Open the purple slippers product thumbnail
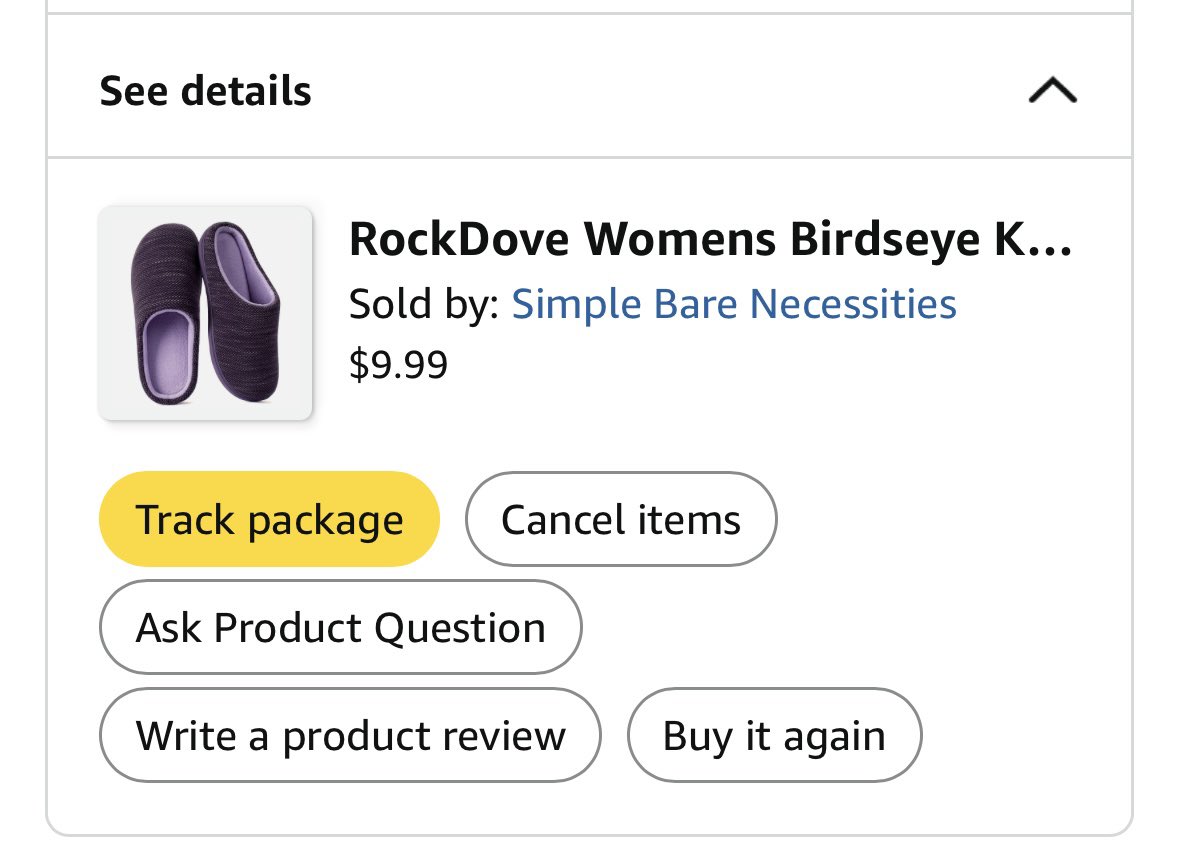Screen dimensions: 1179x853 point(205,313)
